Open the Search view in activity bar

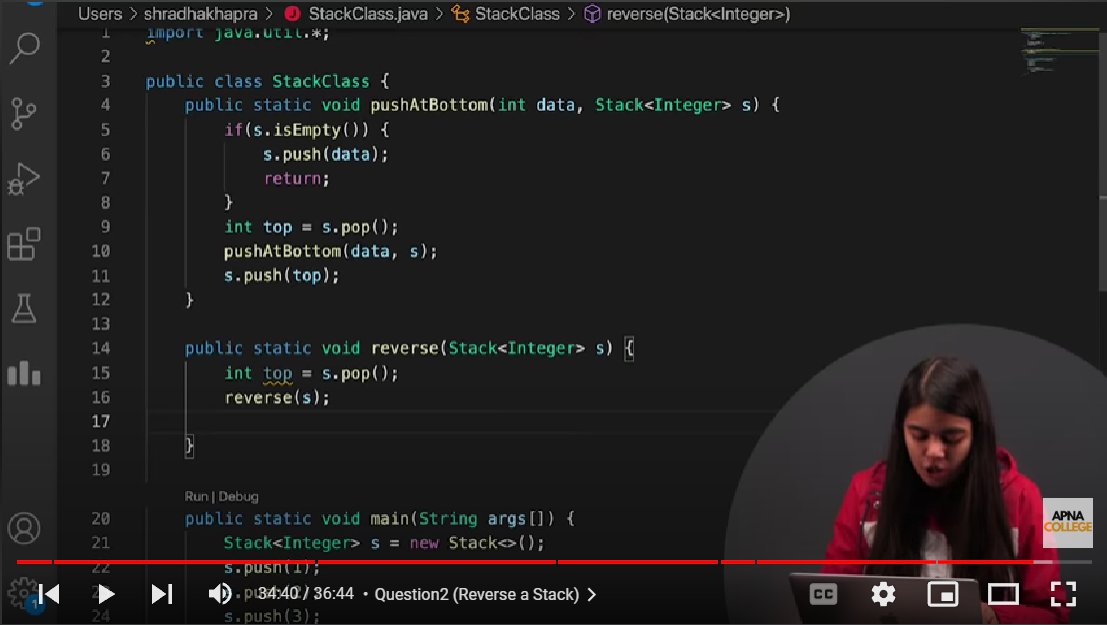(24, 49)
